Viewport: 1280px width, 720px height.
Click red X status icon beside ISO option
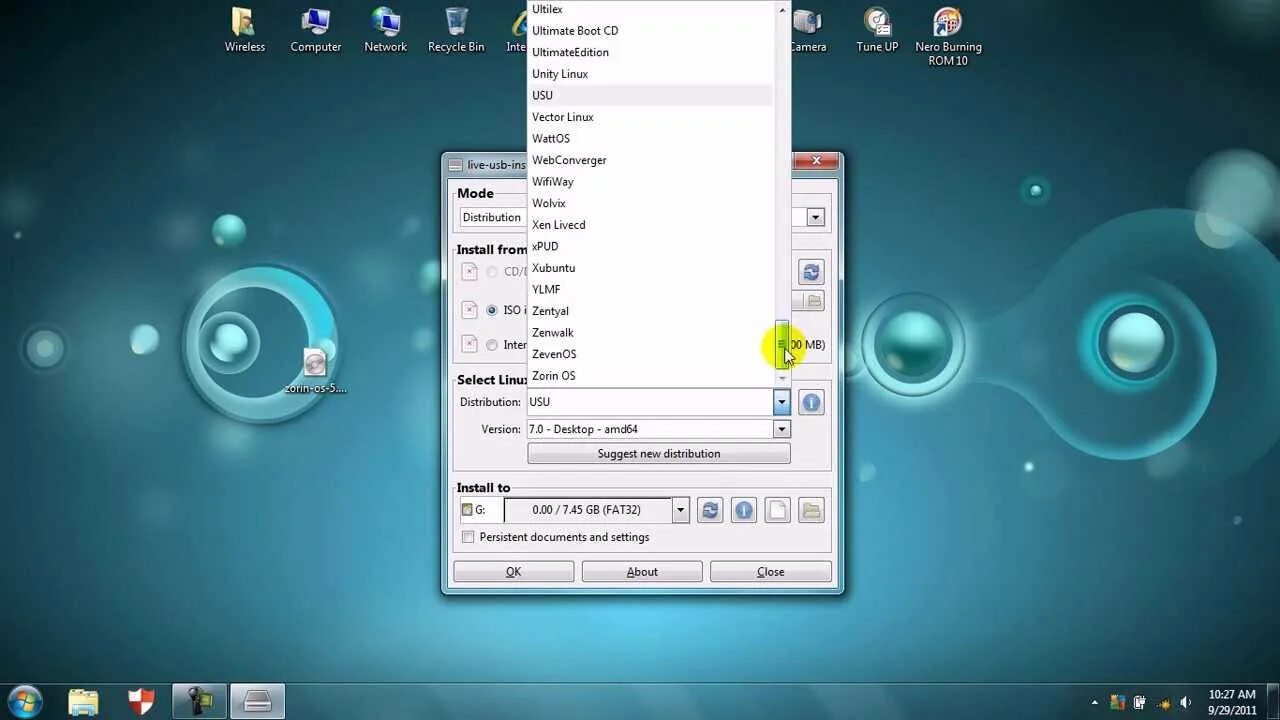click(x=469, y=310)
